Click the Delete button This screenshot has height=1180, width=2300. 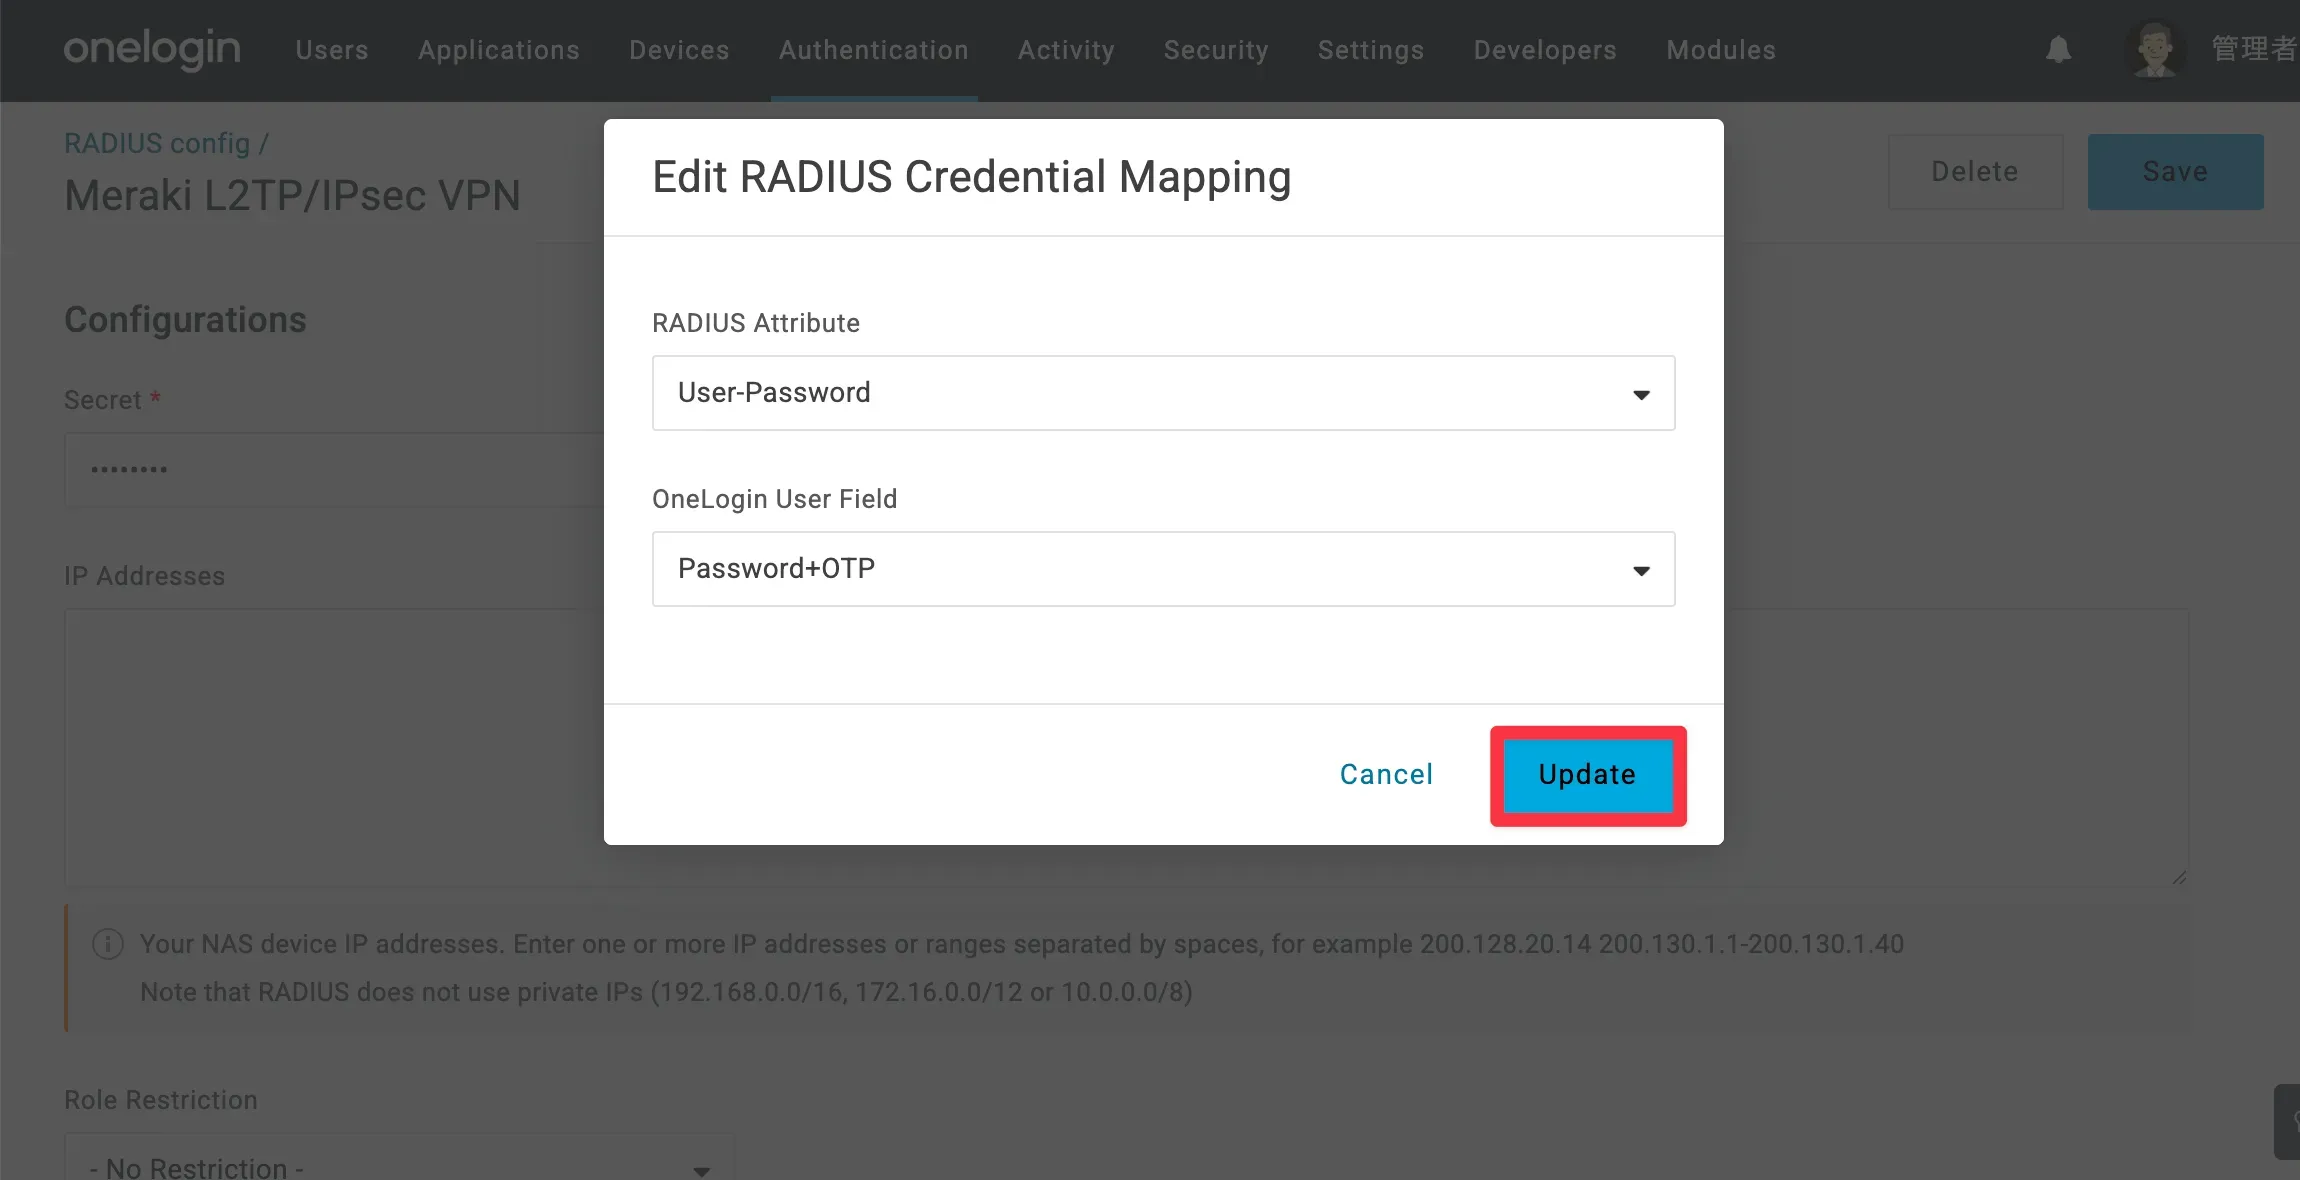click(x=1975, y=172)
